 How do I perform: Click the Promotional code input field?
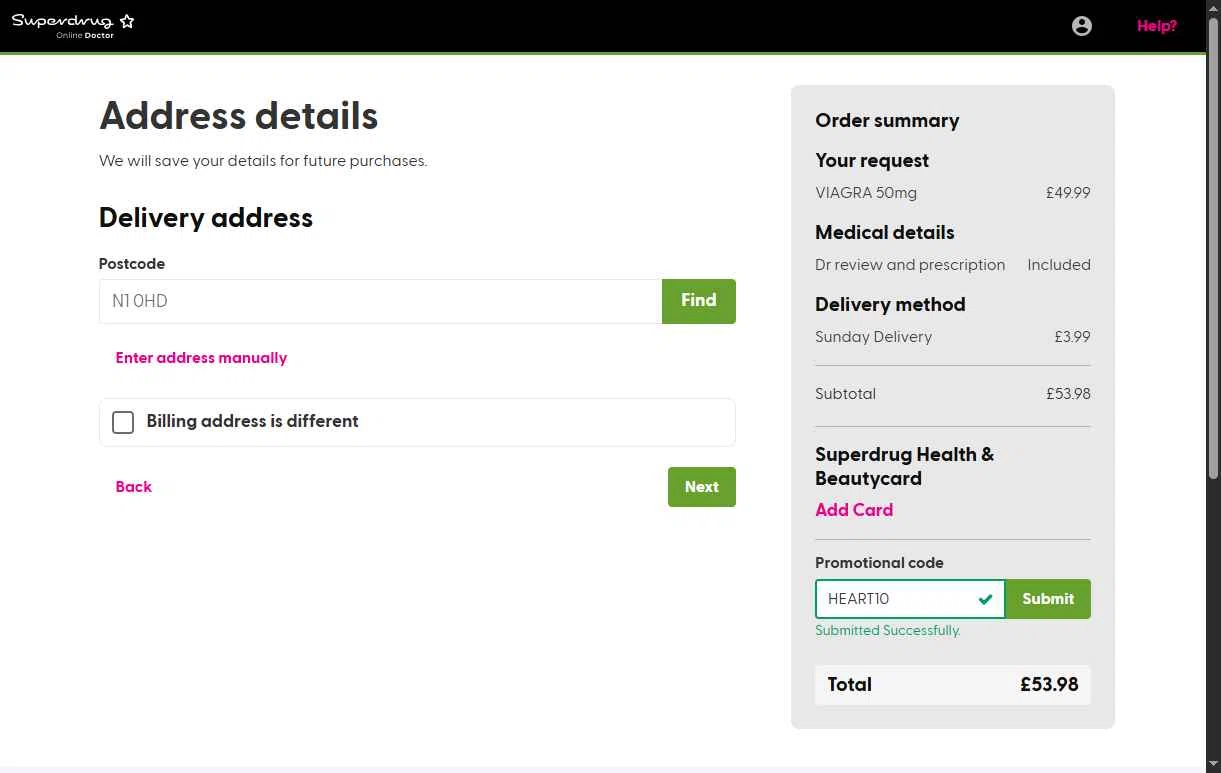point(910,599)
